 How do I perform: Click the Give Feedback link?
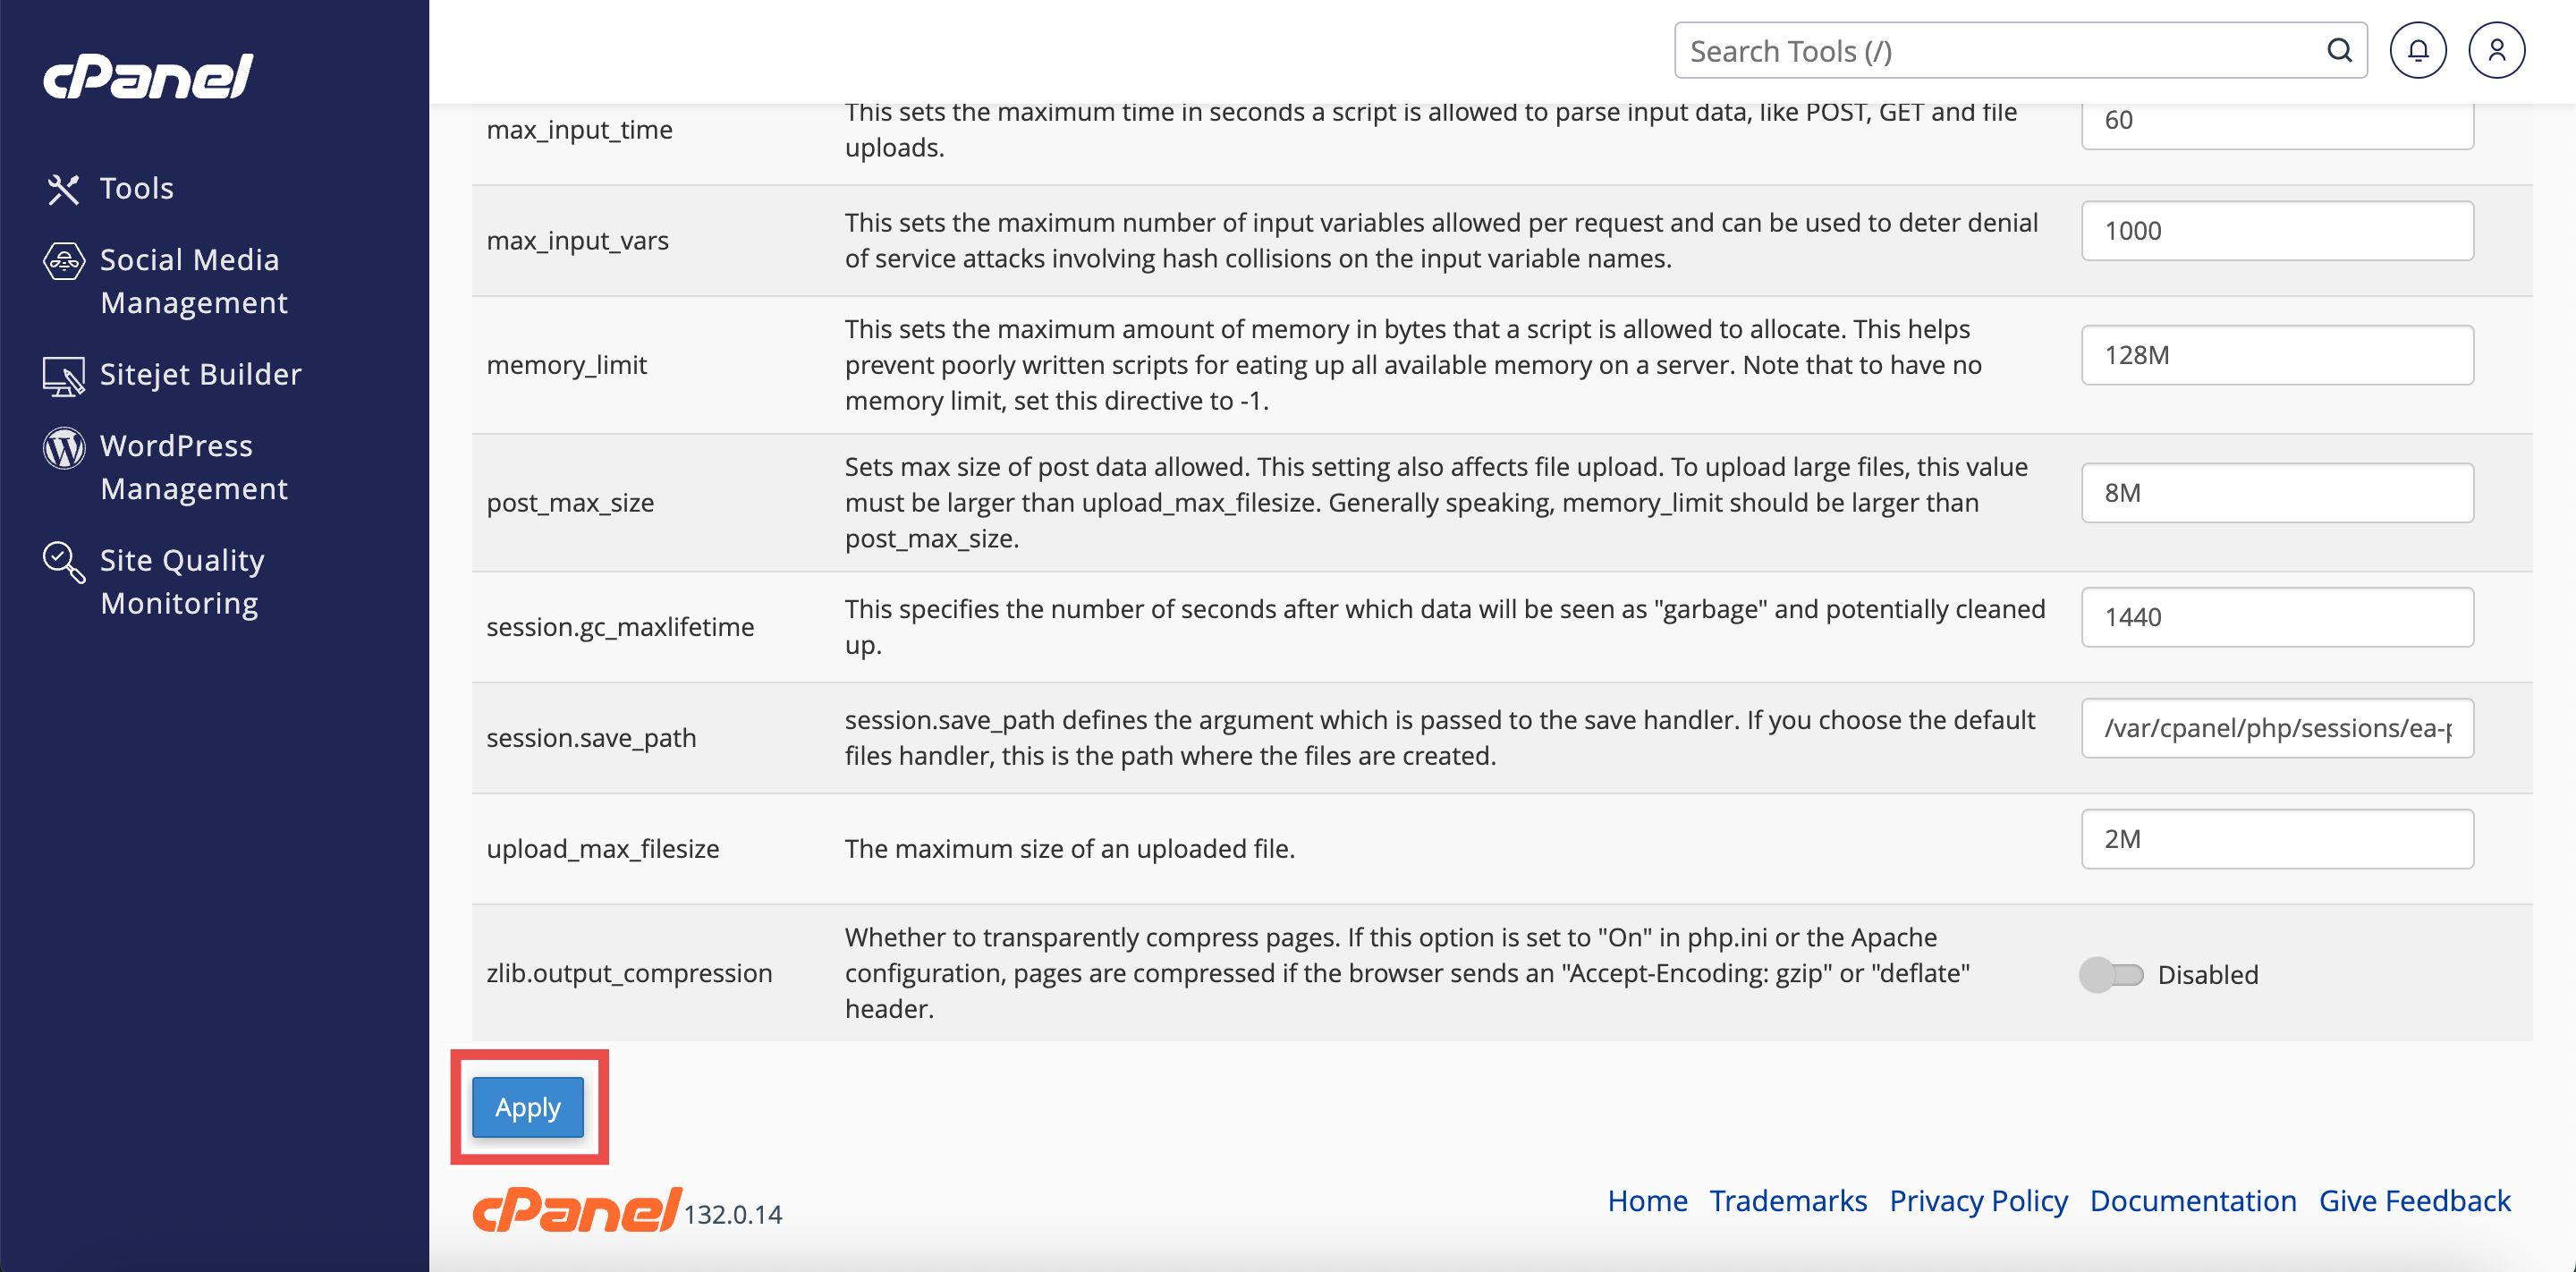[2414, 1201]
